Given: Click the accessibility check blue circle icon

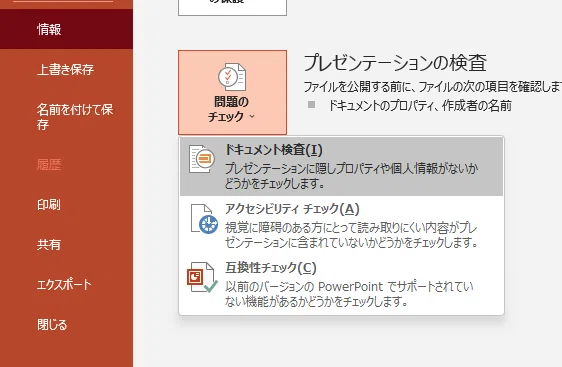Looking at the screenshot, I should click(208, 224).
